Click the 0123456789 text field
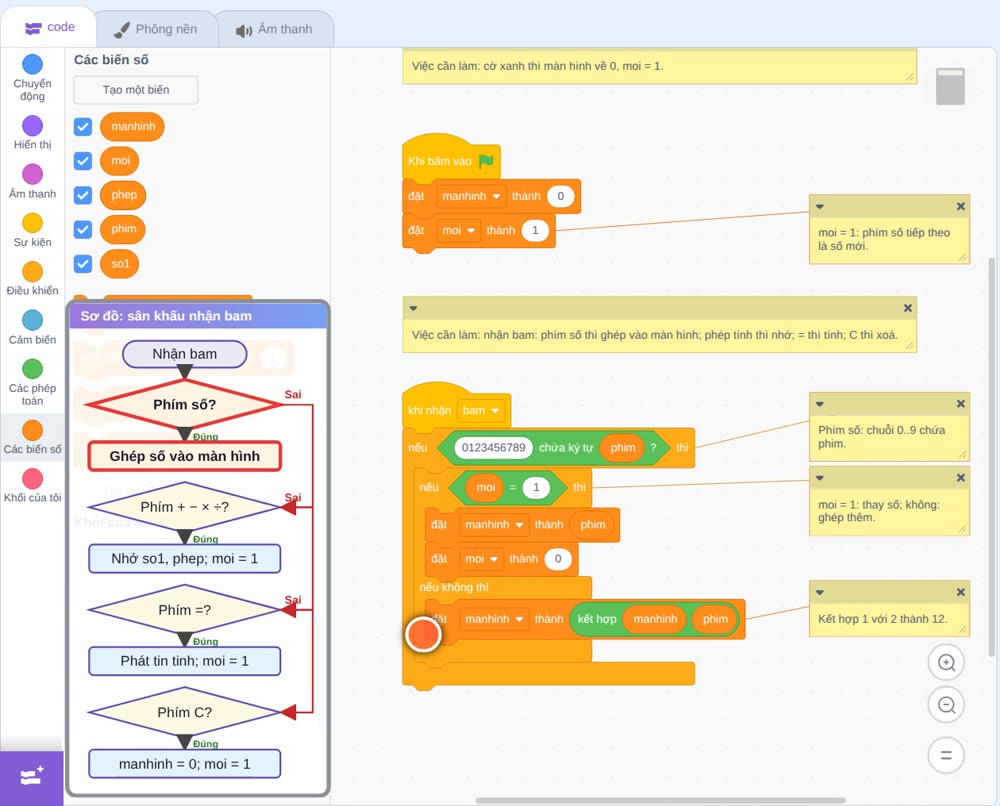The image size is (1000, 806). click(x=493, y=448)
